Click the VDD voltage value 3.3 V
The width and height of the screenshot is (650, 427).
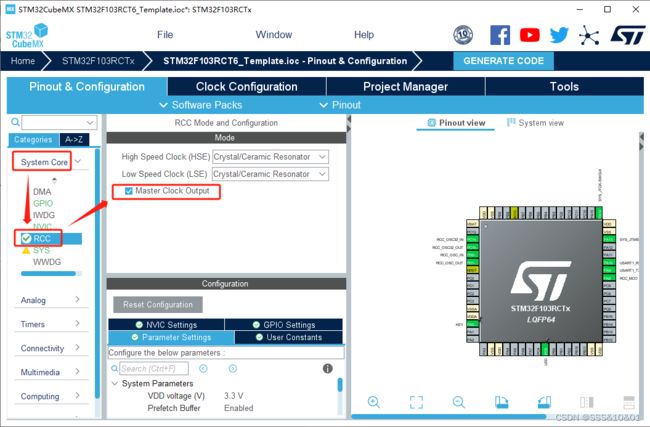(x=234, y=396)
